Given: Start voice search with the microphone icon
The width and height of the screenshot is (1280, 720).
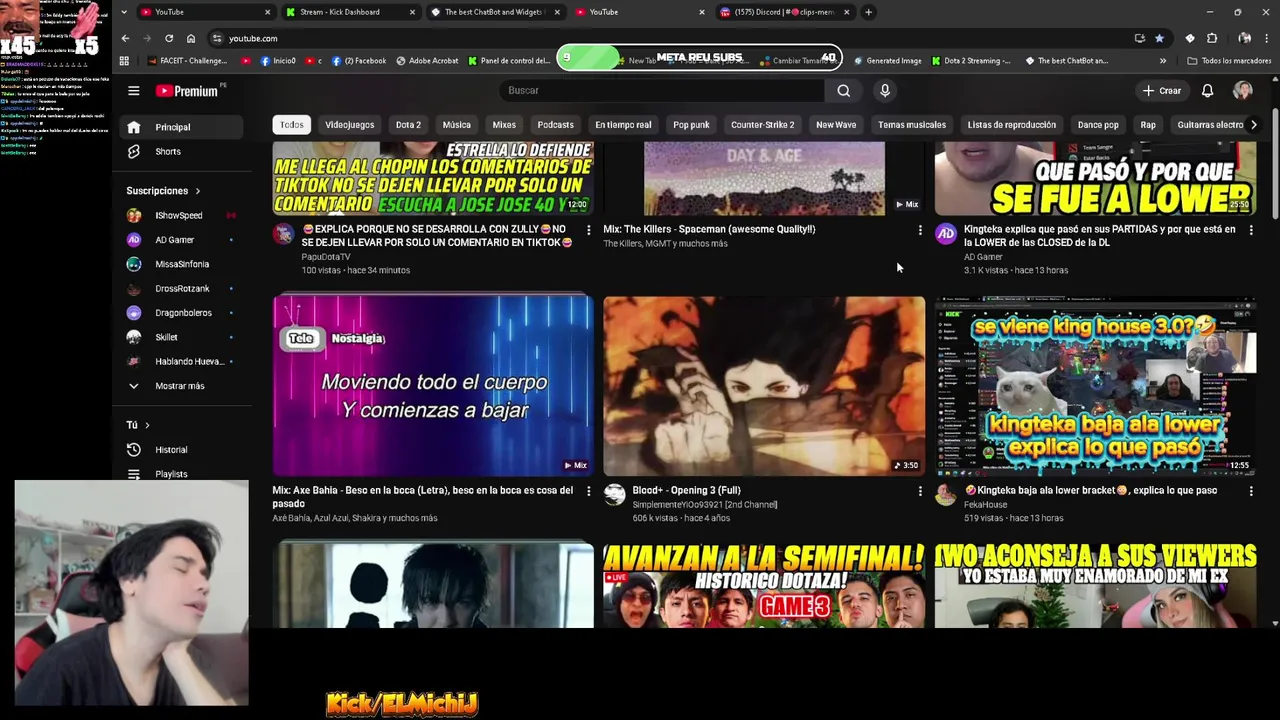Looking at the screenshot, I should [x=884, y=90].
